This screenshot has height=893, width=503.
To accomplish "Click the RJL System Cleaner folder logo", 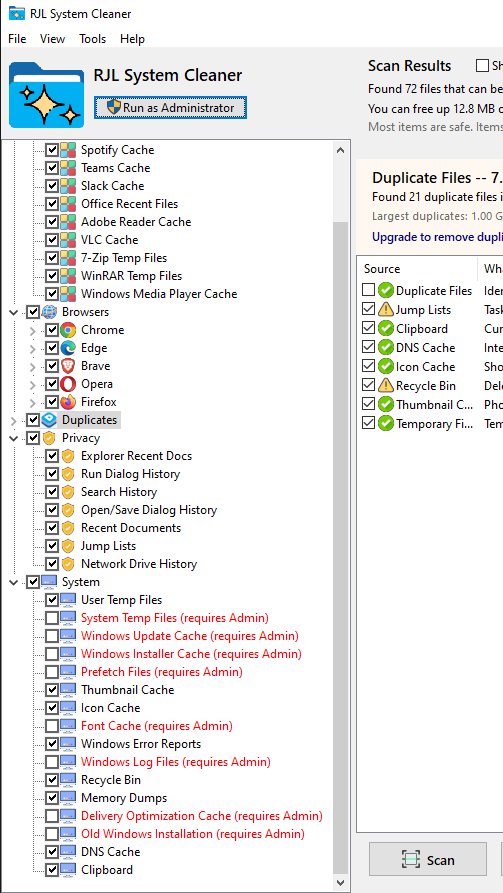I will [47, 95].
